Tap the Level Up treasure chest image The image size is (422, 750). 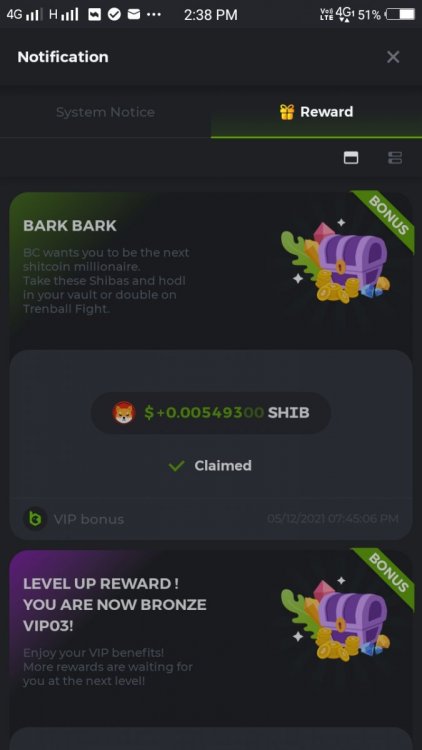click(335, 619)
